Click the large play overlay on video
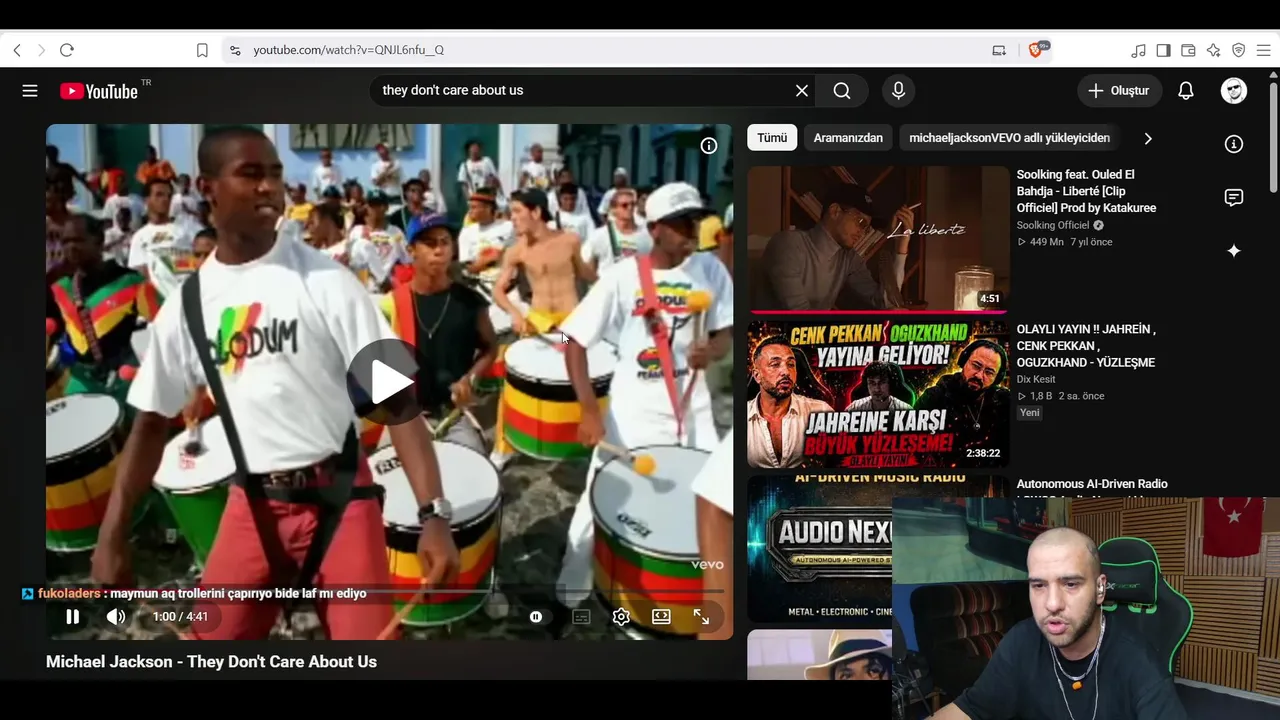The height and width of the screenshot is (720, 1280). click(389, 381)
